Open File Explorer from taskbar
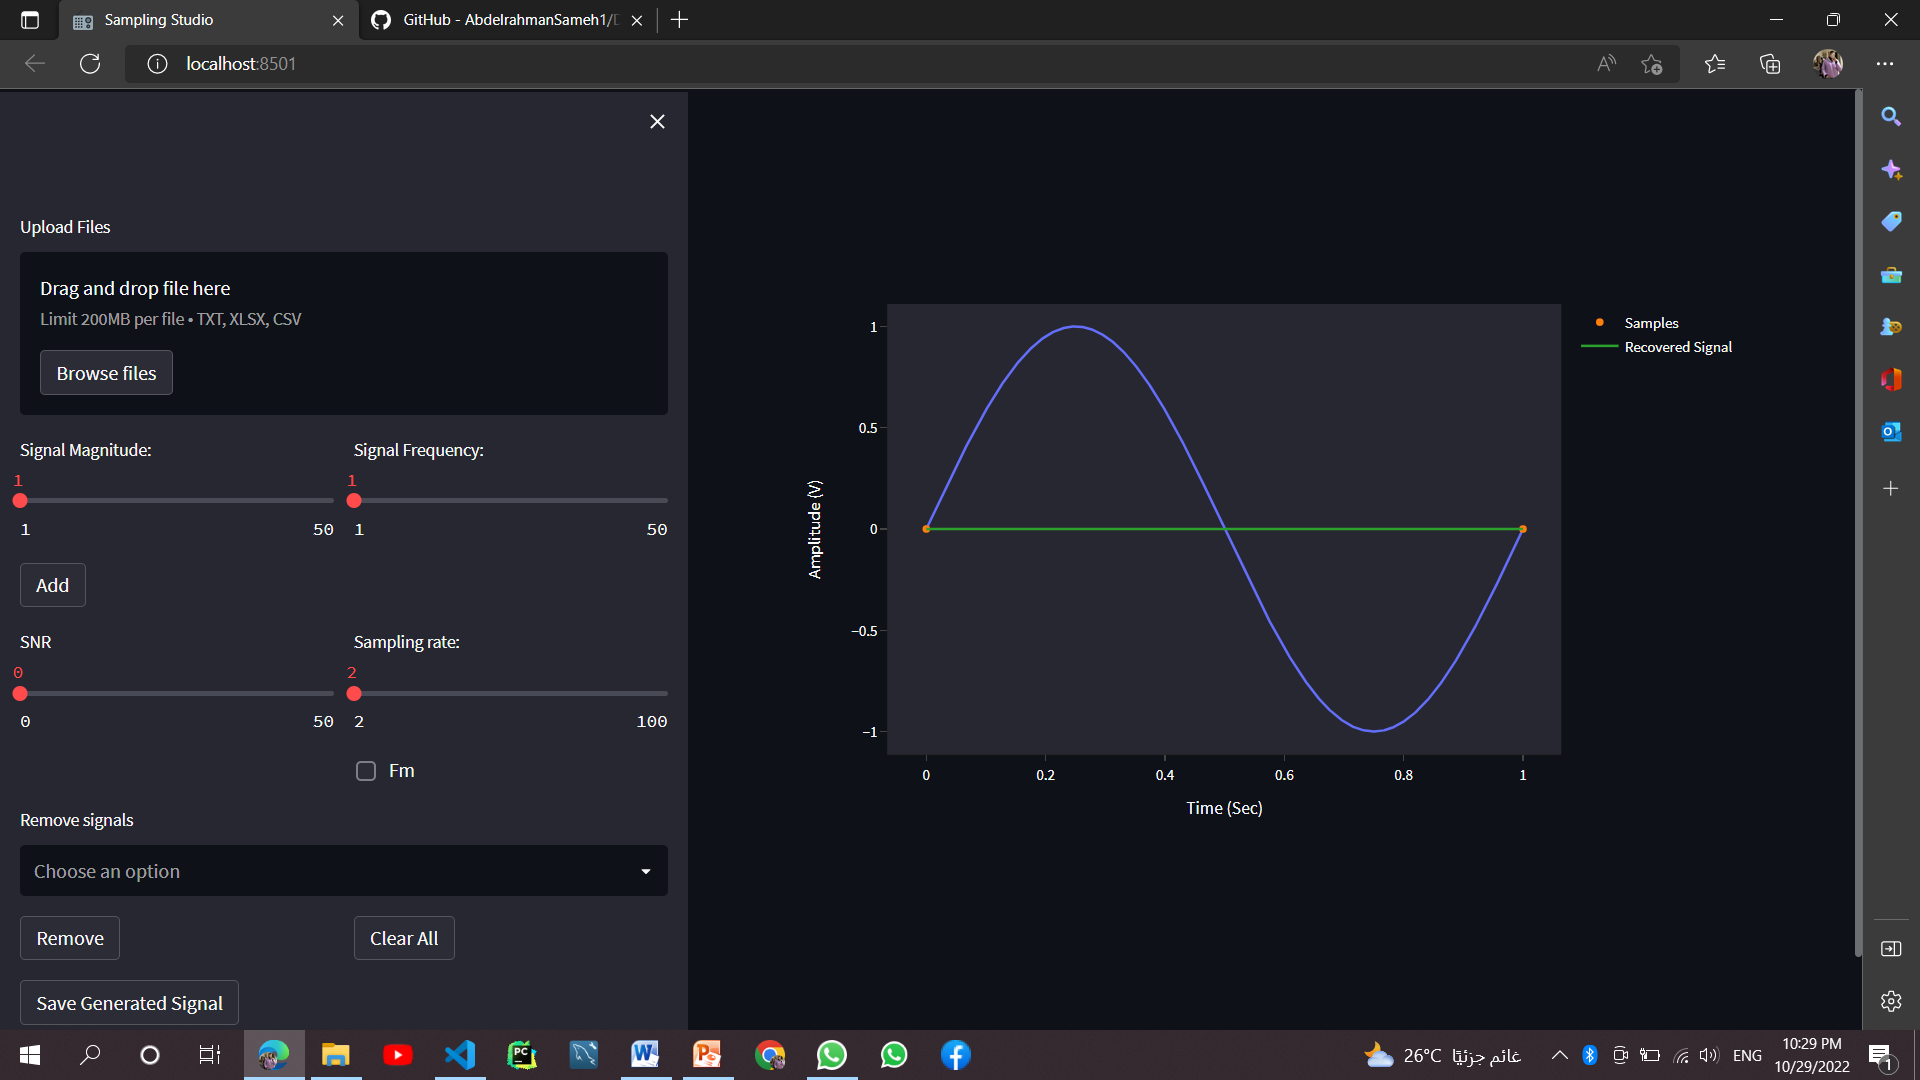 [336, 1055]
